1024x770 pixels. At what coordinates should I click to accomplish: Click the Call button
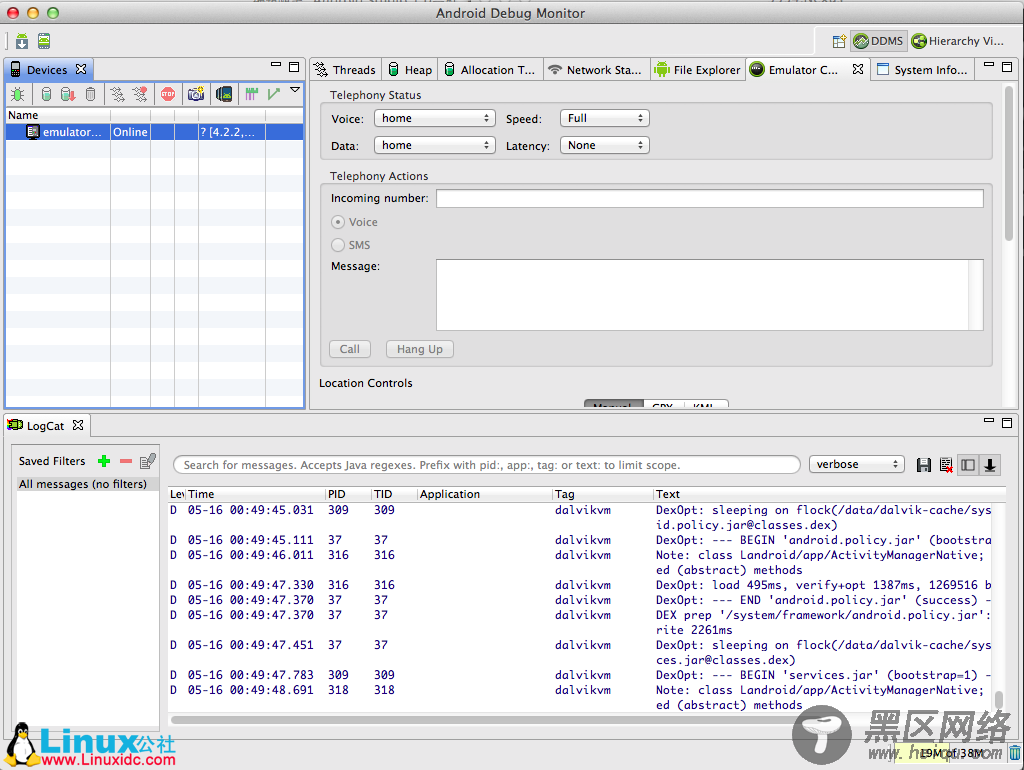click(x=349, y=349)
